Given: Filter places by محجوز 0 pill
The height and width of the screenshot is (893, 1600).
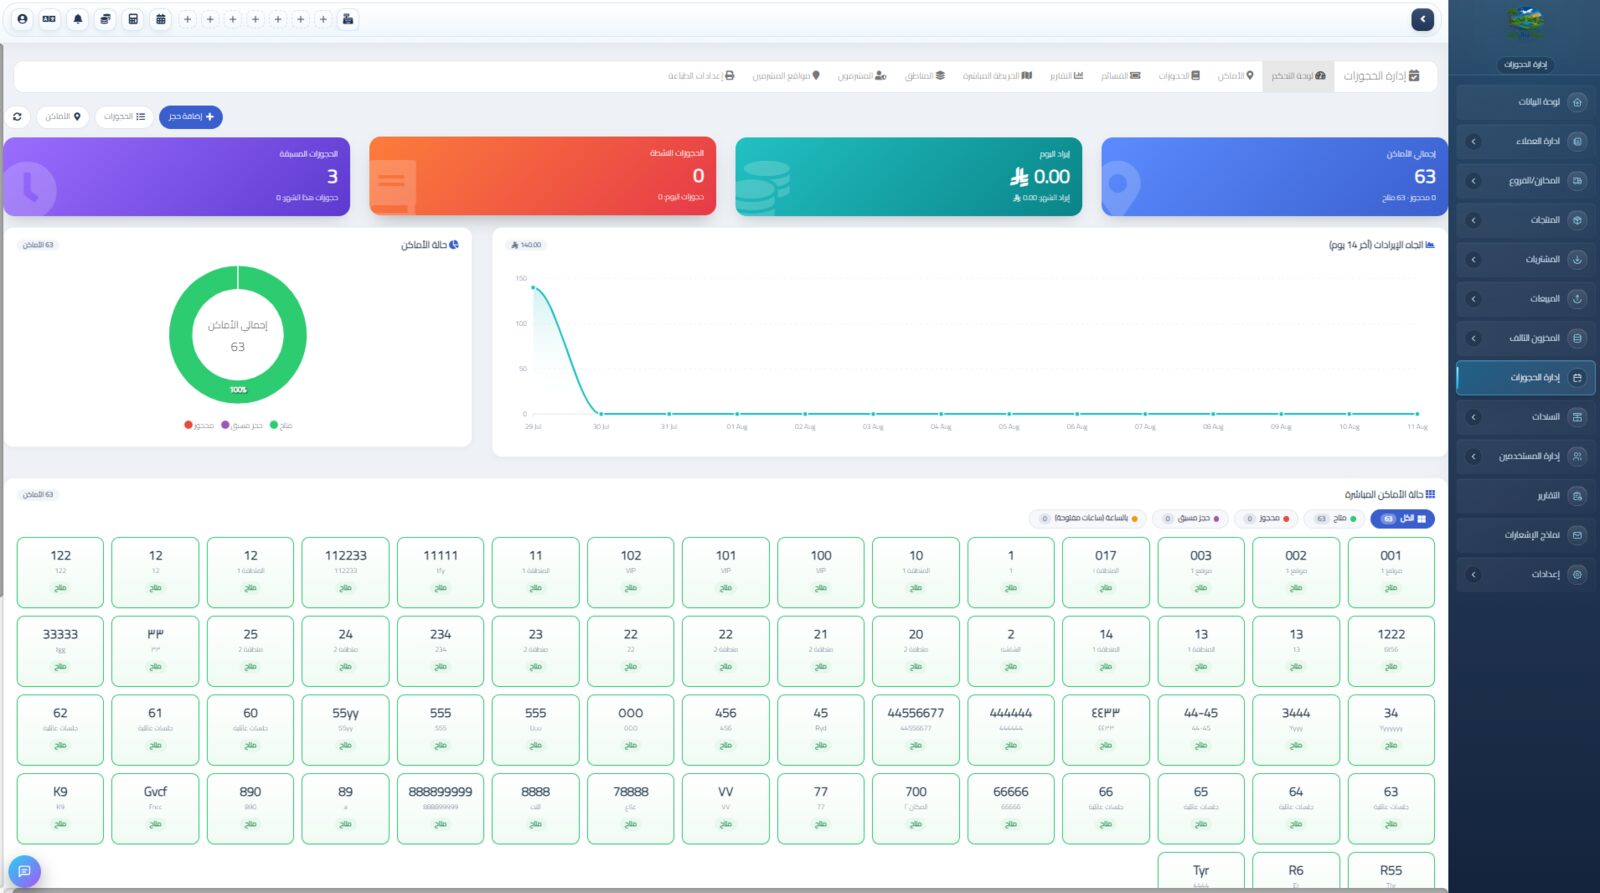Looking at the screenshot, I should pyautogui.click(x=1265, y=519).
